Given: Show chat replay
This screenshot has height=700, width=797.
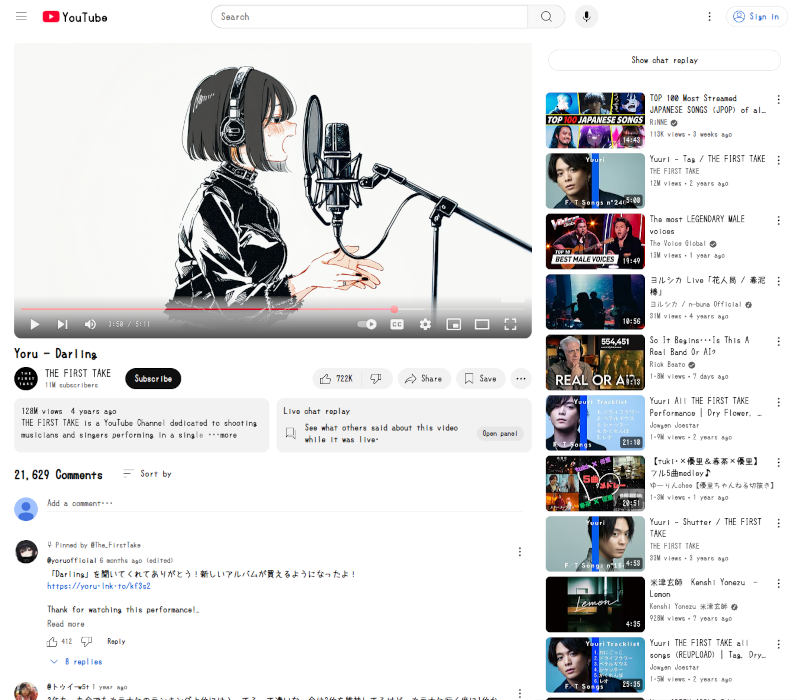Looking at the screenshot, I should [664, 60].
